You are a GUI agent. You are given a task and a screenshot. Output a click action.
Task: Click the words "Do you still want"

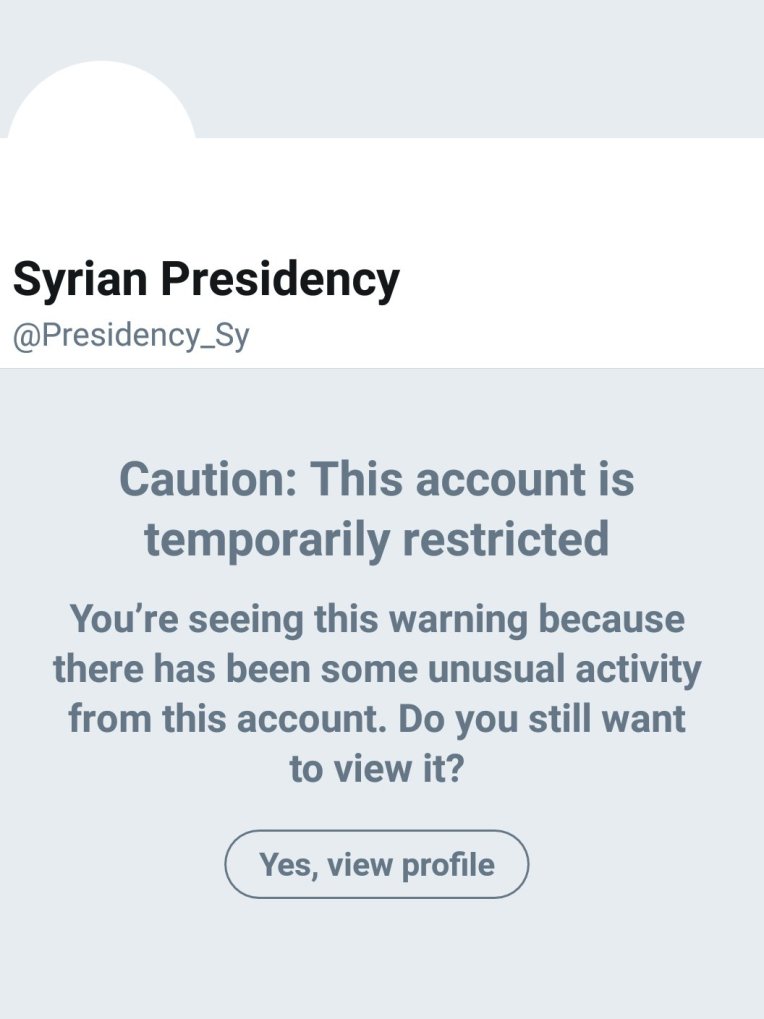[541, 719]
